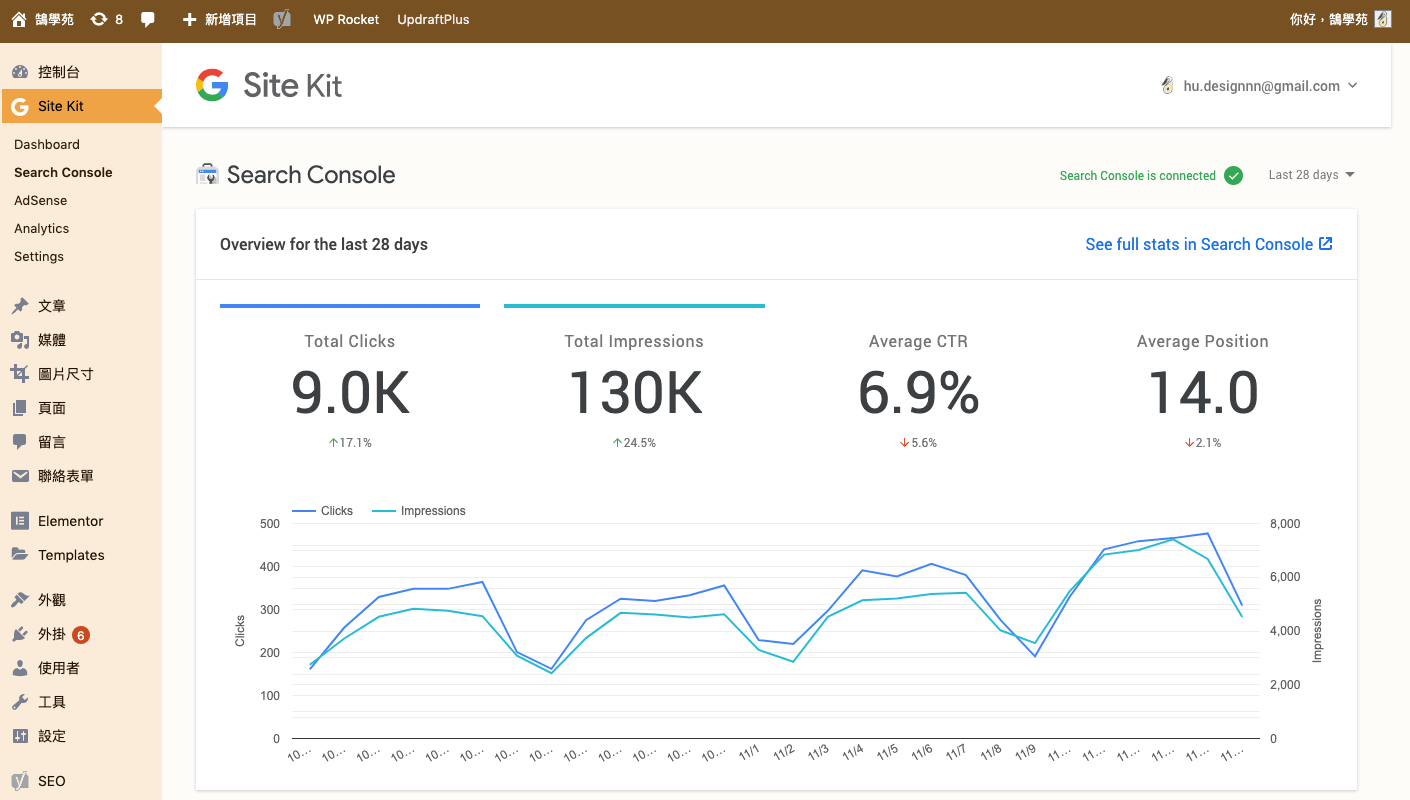Viewport: 1410px width, 800px height.
Task: Select the Total Impressions metric tab
Action: pos(634,378)
